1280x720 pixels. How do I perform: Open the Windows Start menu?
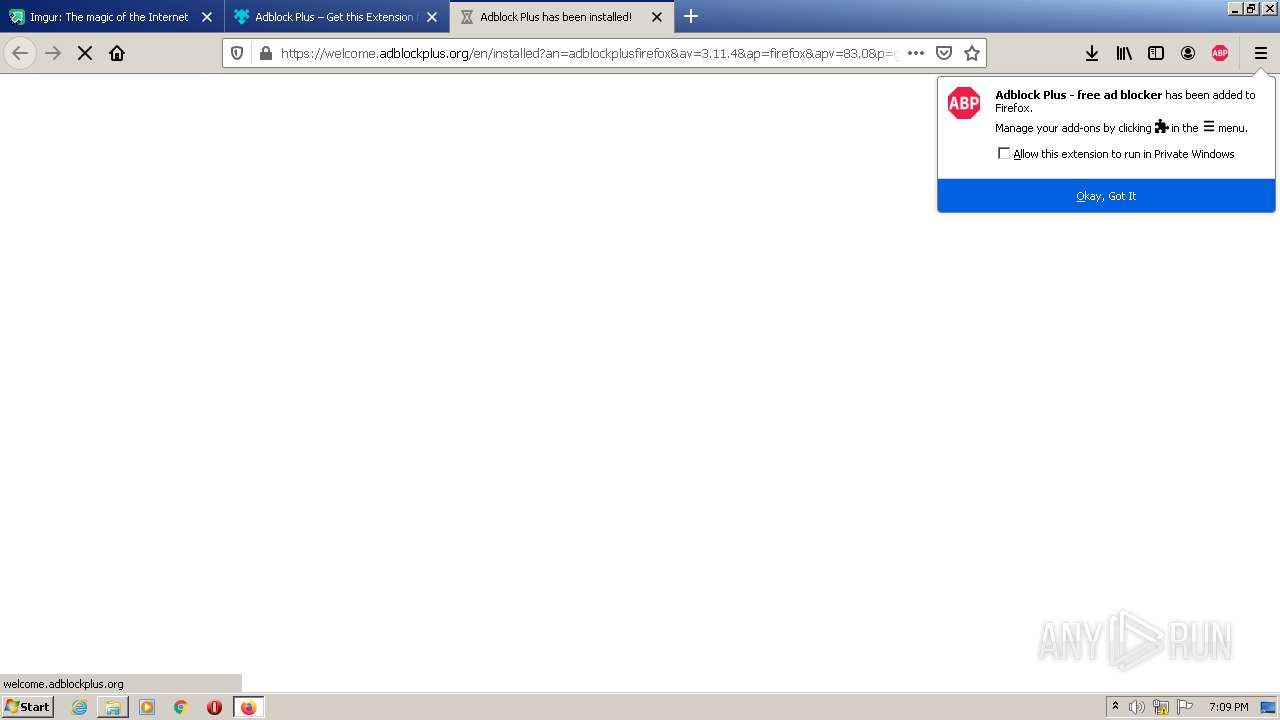point(28,707)
